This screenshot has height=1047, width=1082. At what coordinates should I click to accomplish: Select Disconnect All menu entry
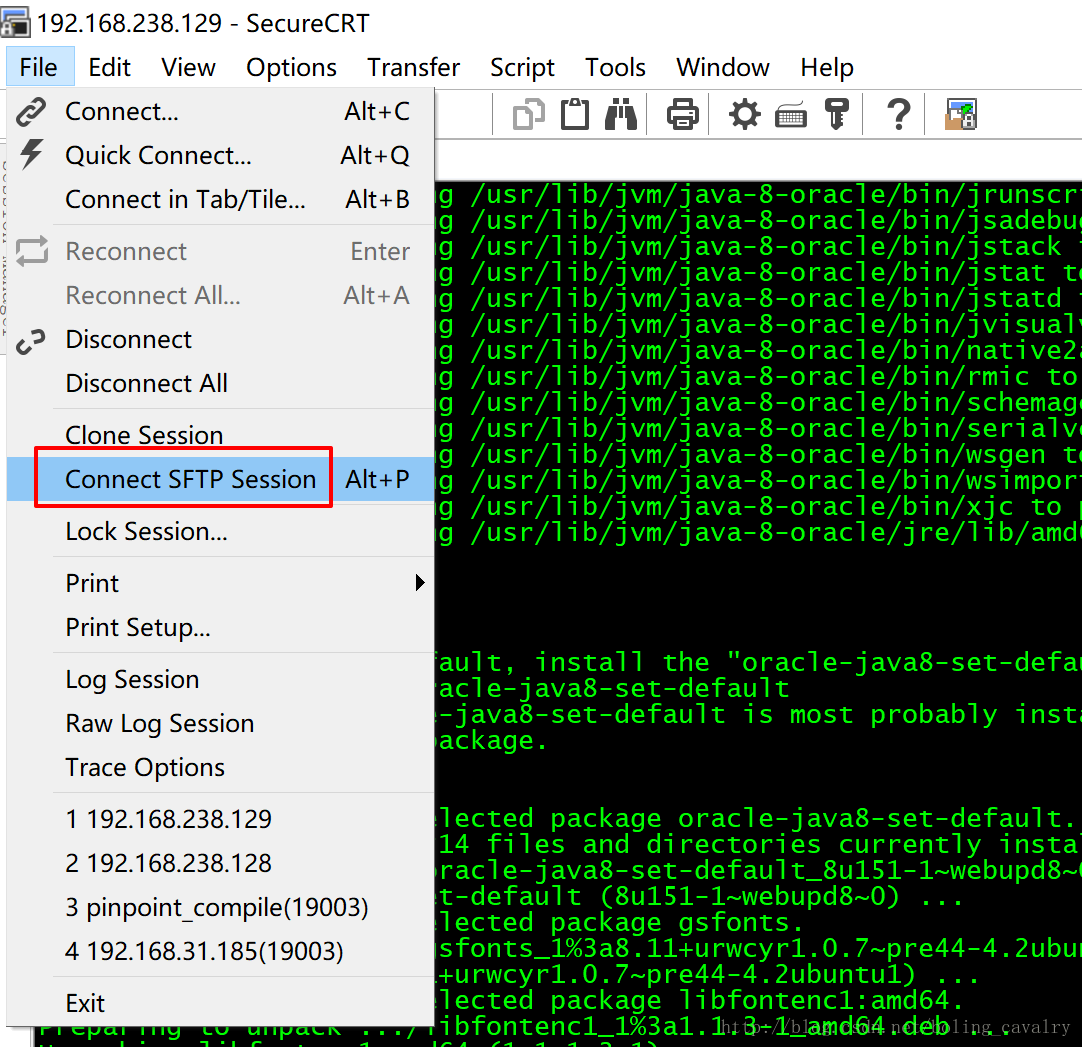[x=220, y=383]
